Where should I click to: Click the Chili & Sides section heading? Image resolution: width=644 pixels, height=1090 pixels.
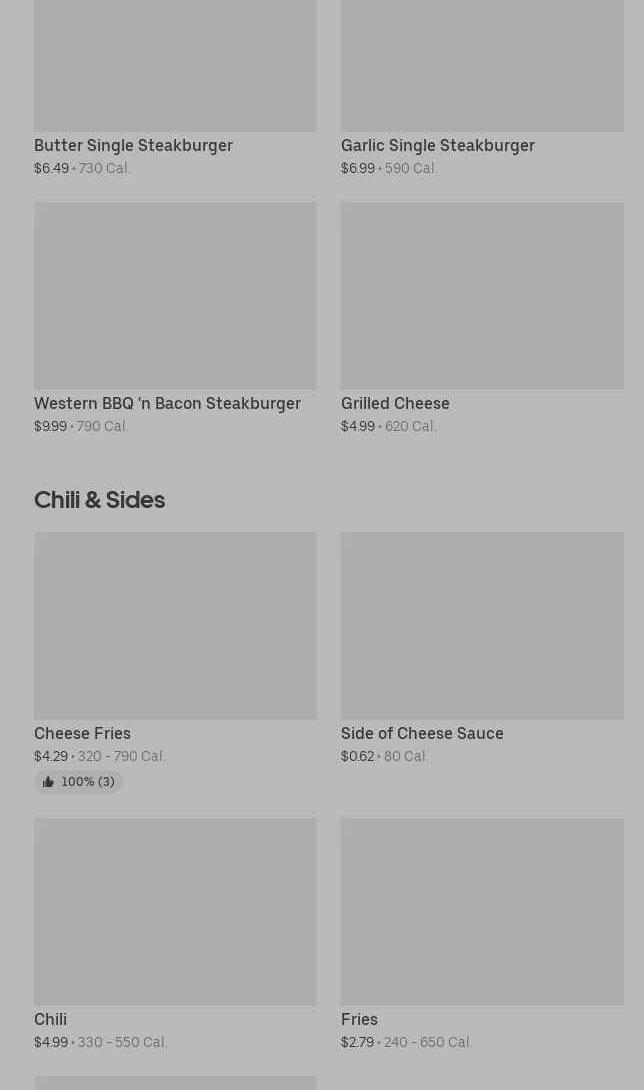[99, 500]
